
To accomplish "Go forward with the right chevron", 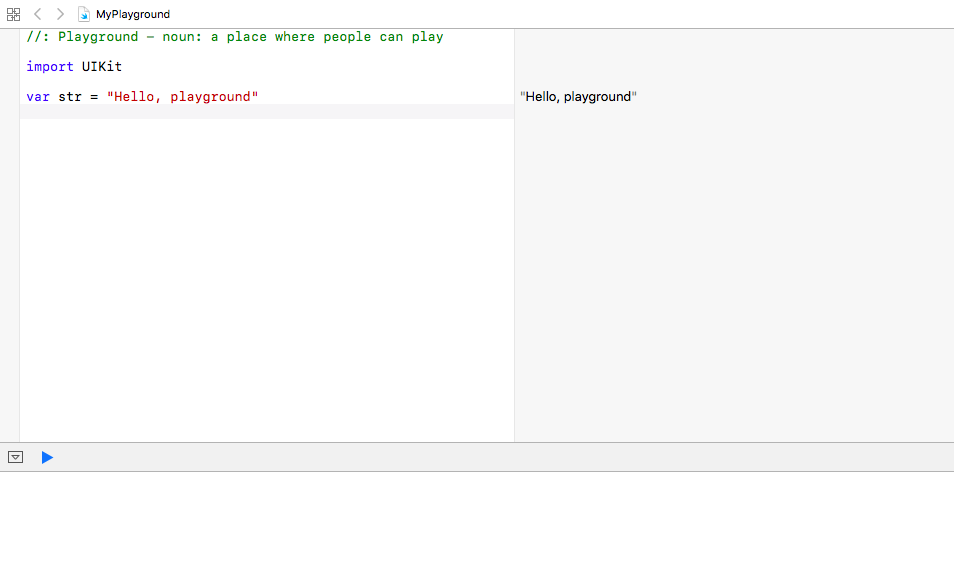I will click(x=60, y=14).
